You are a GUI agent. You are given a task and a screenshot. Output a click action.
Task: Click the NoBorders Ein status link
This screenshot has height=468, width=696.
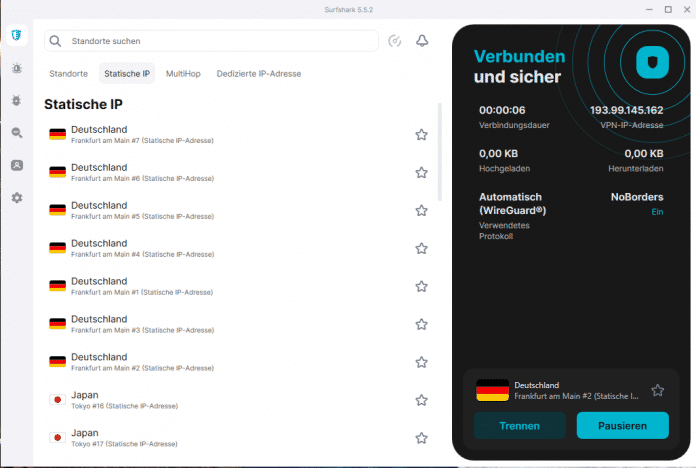tap(657, 212)
